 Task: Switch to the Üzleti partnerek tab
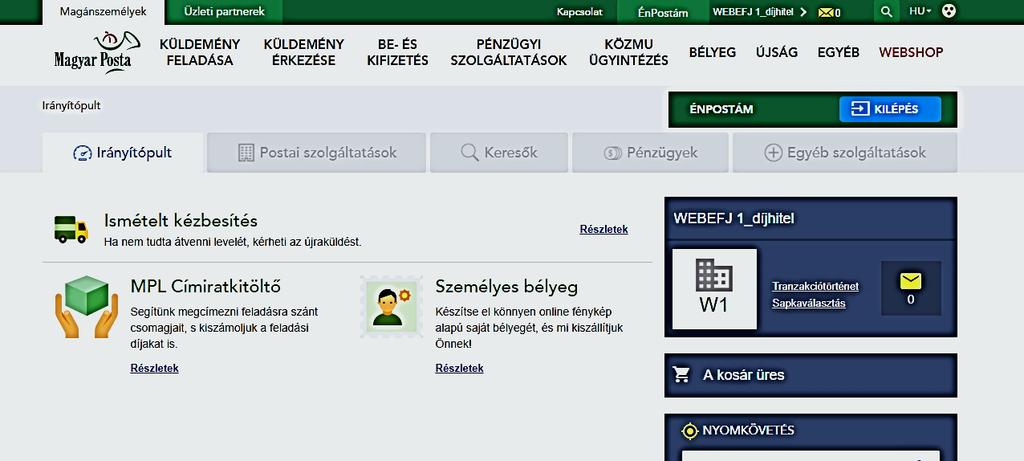point(224,12)
